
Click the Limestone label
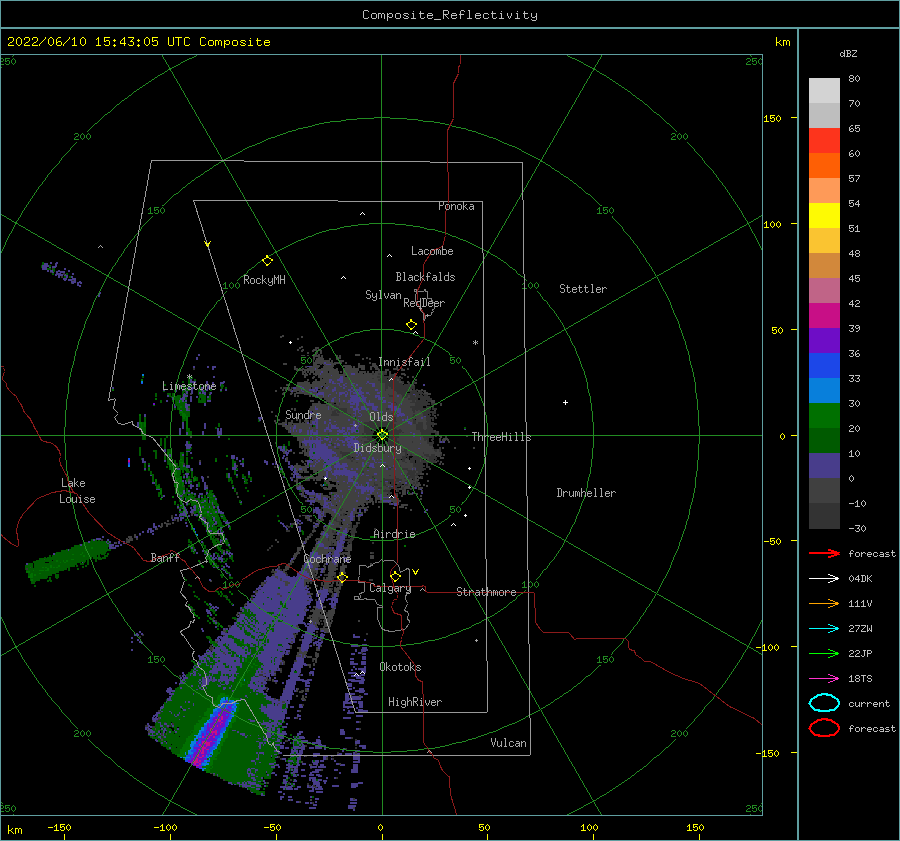189,386
